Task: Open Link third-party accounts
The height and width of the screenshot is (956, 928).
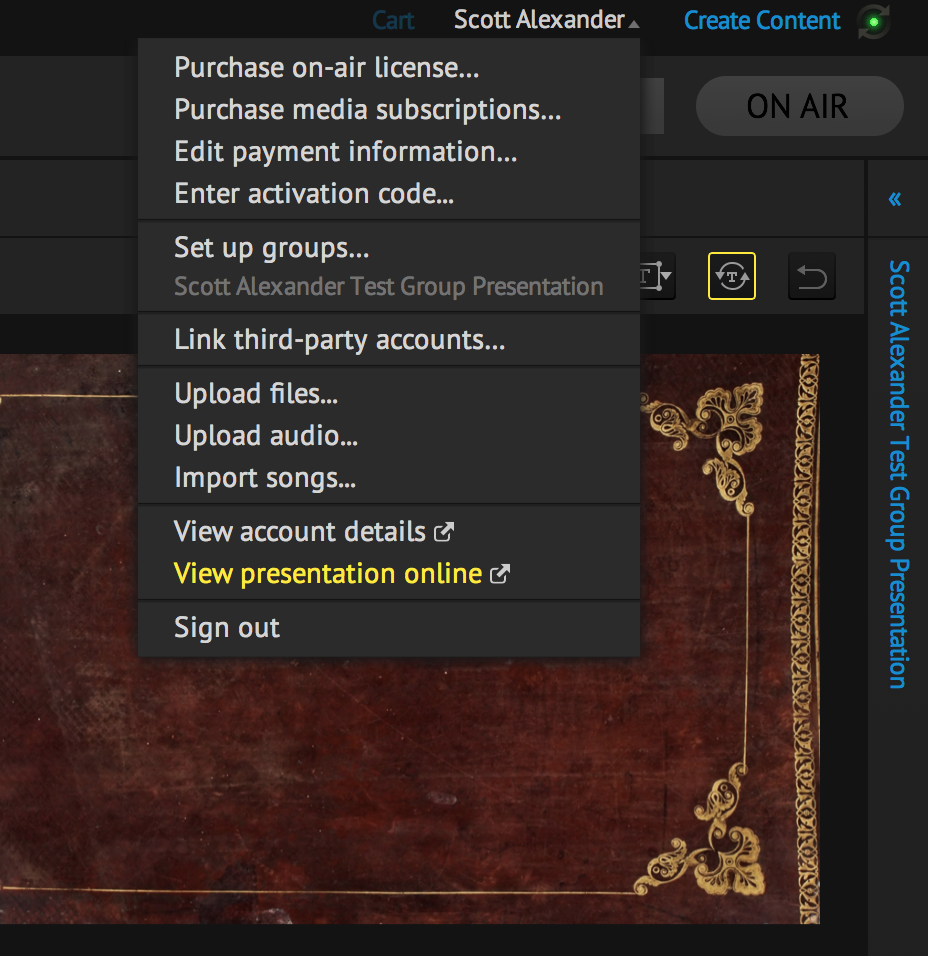Action: tap(388, 339)
